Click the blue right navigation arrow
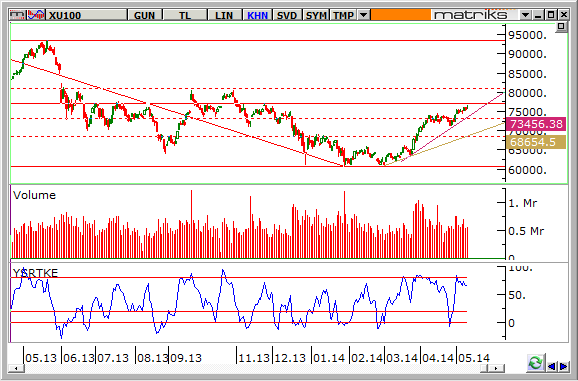The height and width of the screenshot is (381, 578). (563, 366)
